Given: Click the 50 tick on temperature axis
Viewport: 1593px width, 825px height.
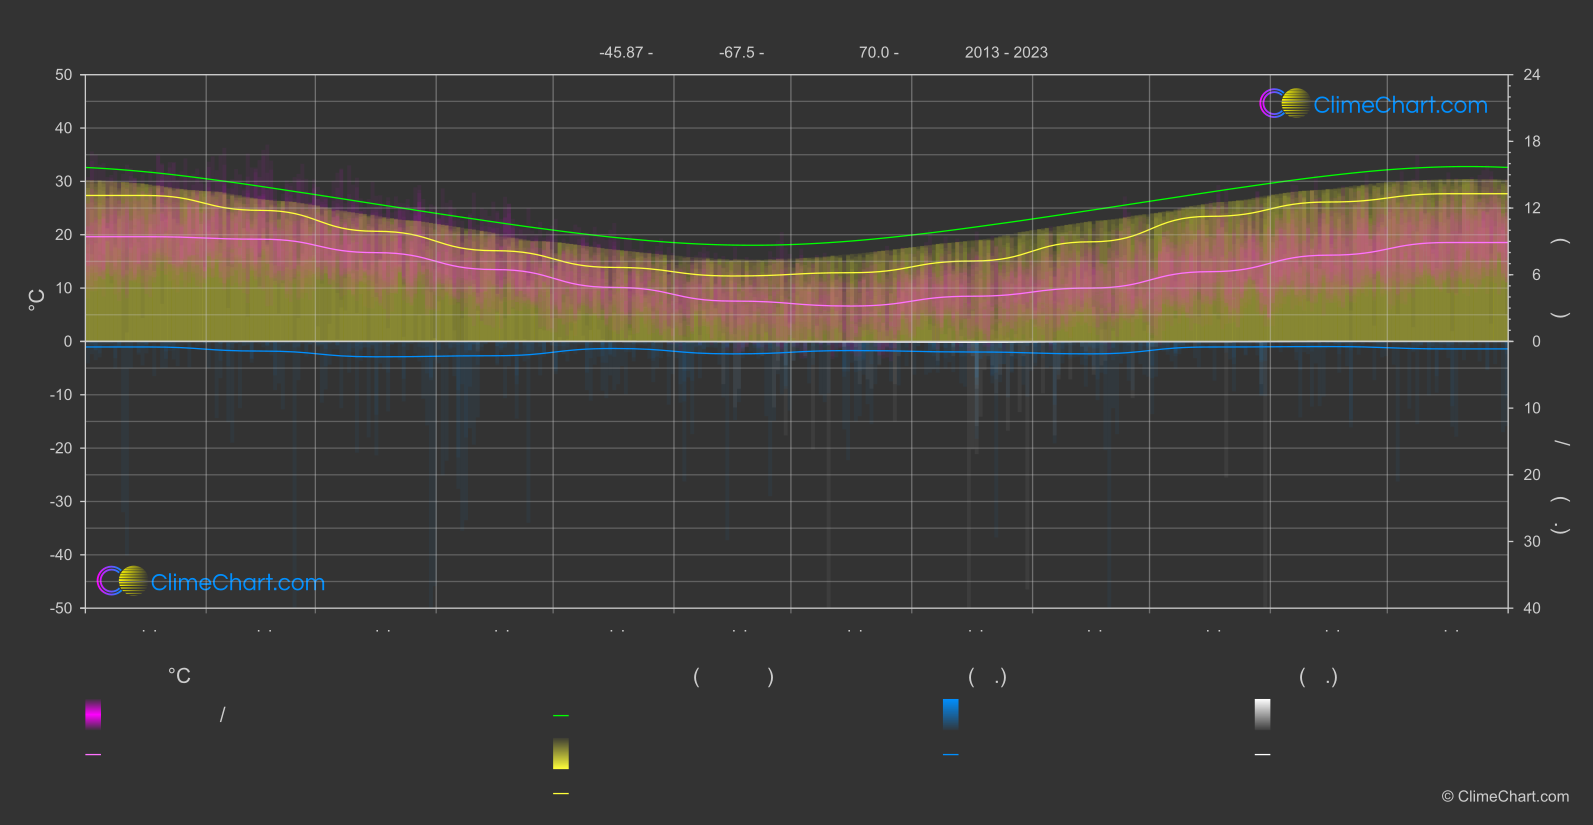Looking at the screenshot, I should click(64, 75).
